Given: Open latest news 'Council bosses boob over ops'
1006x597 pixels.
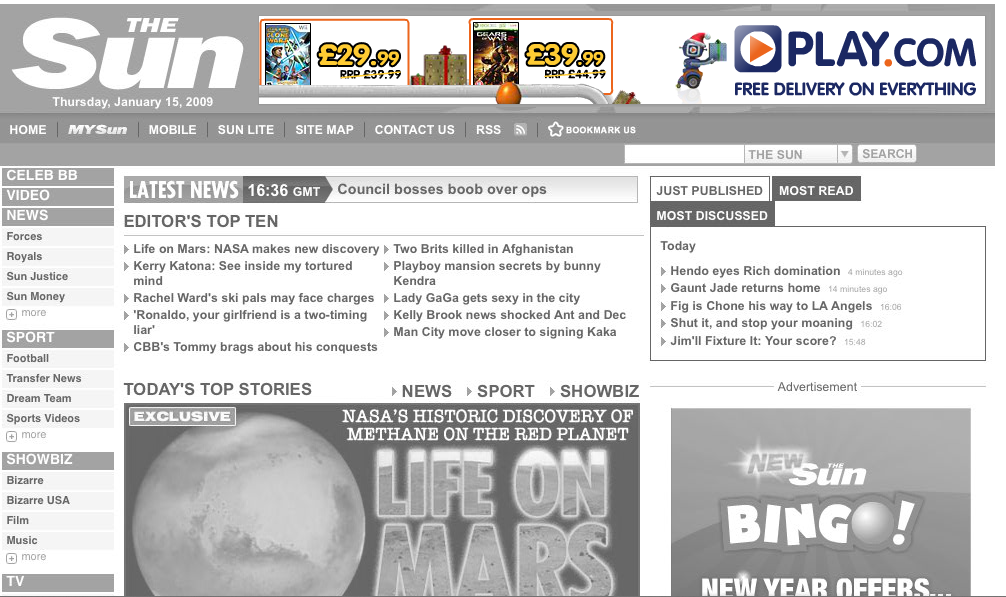Looking at the screenshot, I should (x=442, y=189).
